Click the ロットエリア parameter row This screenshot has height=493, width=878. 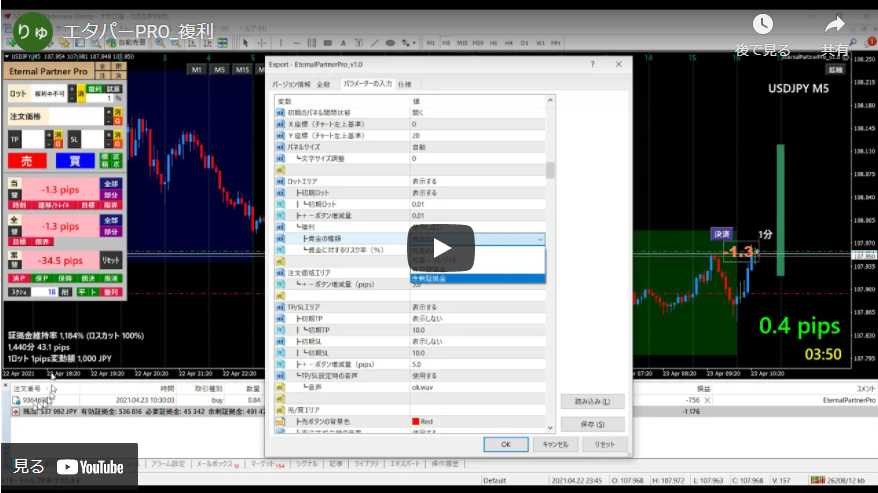pyautogui.click(x=410, y=182)
